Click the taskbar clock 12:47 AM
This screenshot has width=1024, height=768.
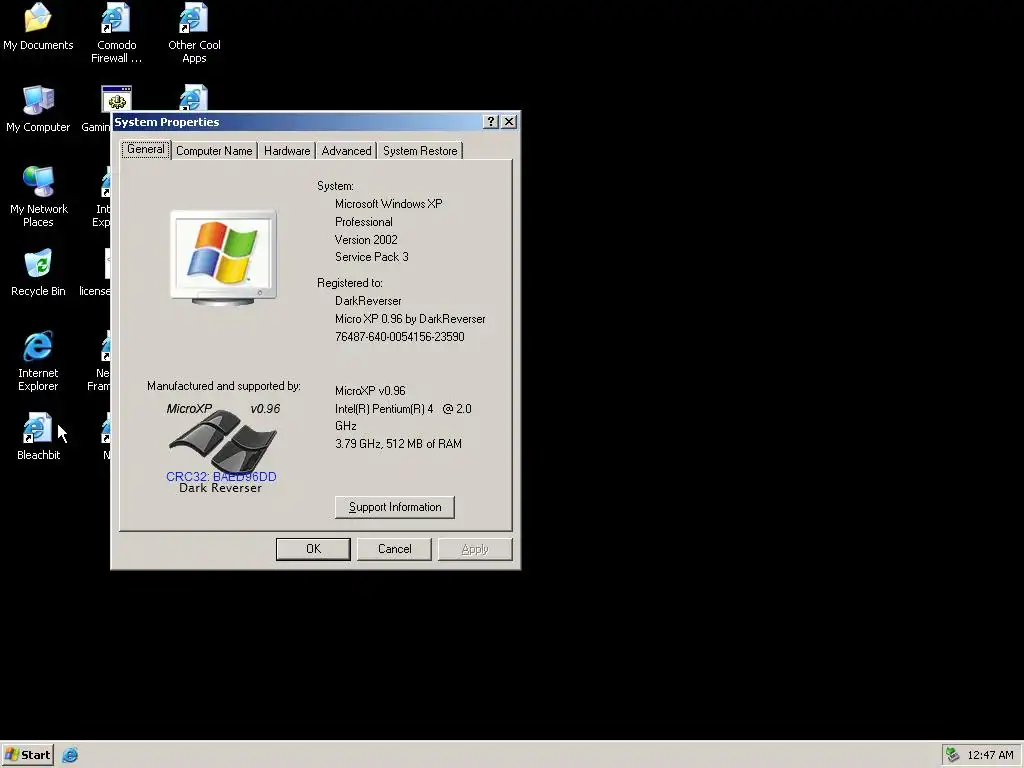pos(990,755)
